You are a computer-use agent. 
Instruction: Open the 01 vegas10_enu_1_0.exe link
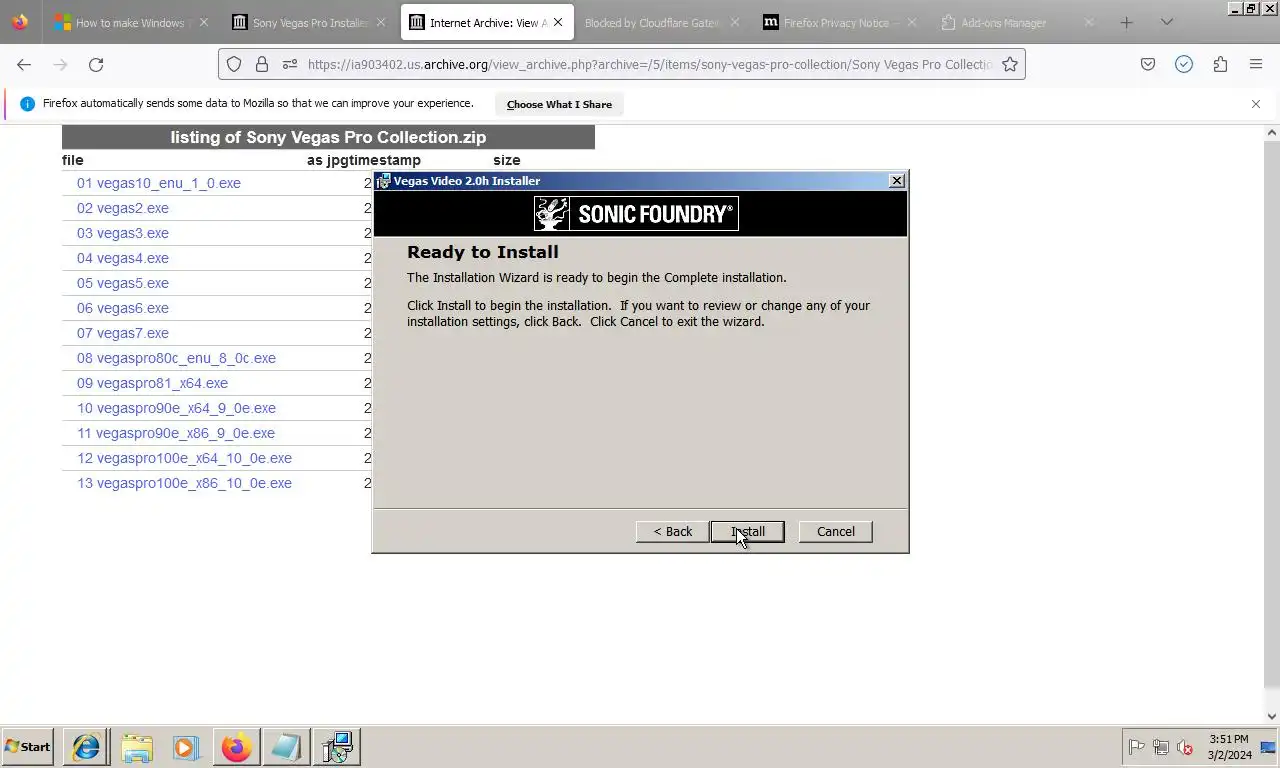(159, 183)
